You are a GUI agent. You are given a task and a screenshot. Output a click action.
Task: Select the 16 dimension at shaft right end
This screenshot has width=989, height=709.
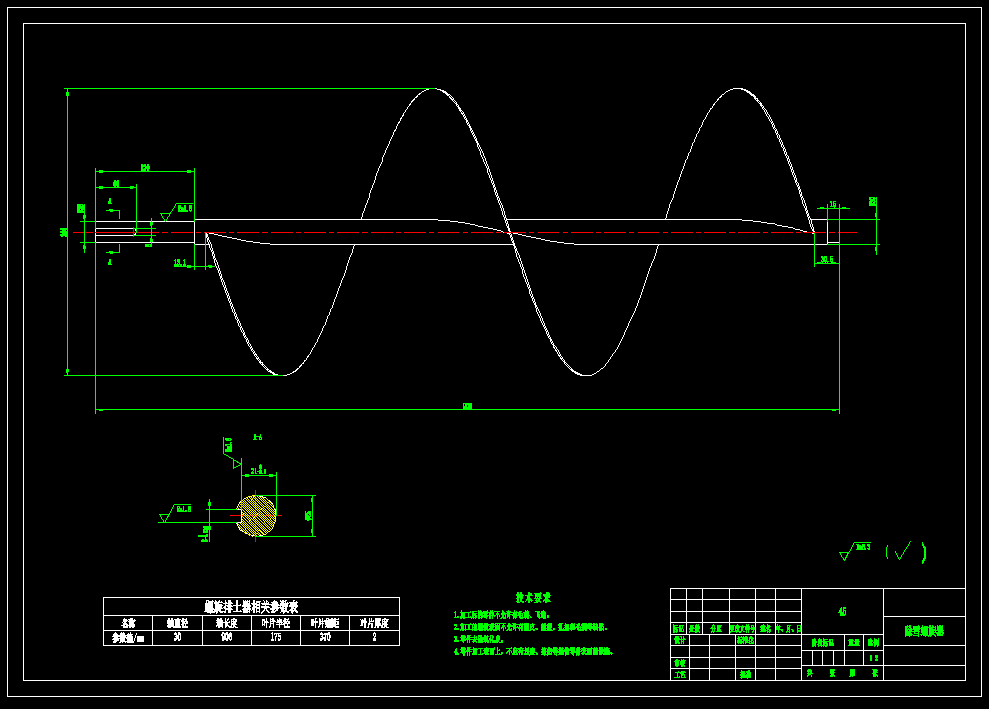tap(833, 204)
